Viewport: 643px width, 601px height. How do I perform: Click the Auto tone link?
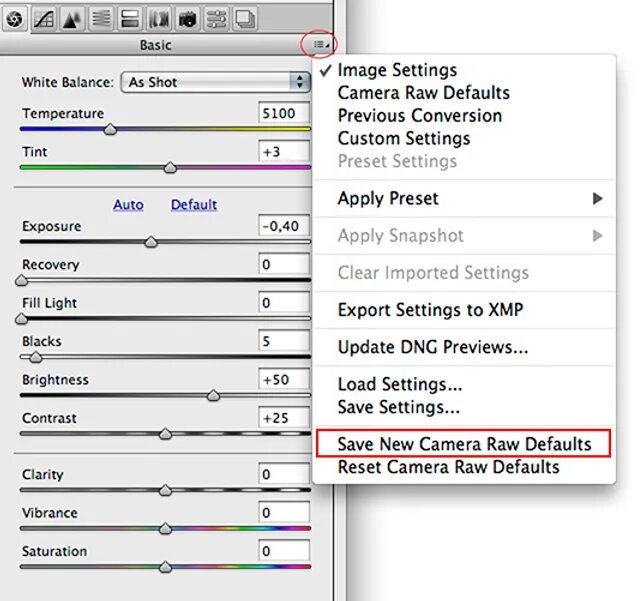tap(128, 205)
